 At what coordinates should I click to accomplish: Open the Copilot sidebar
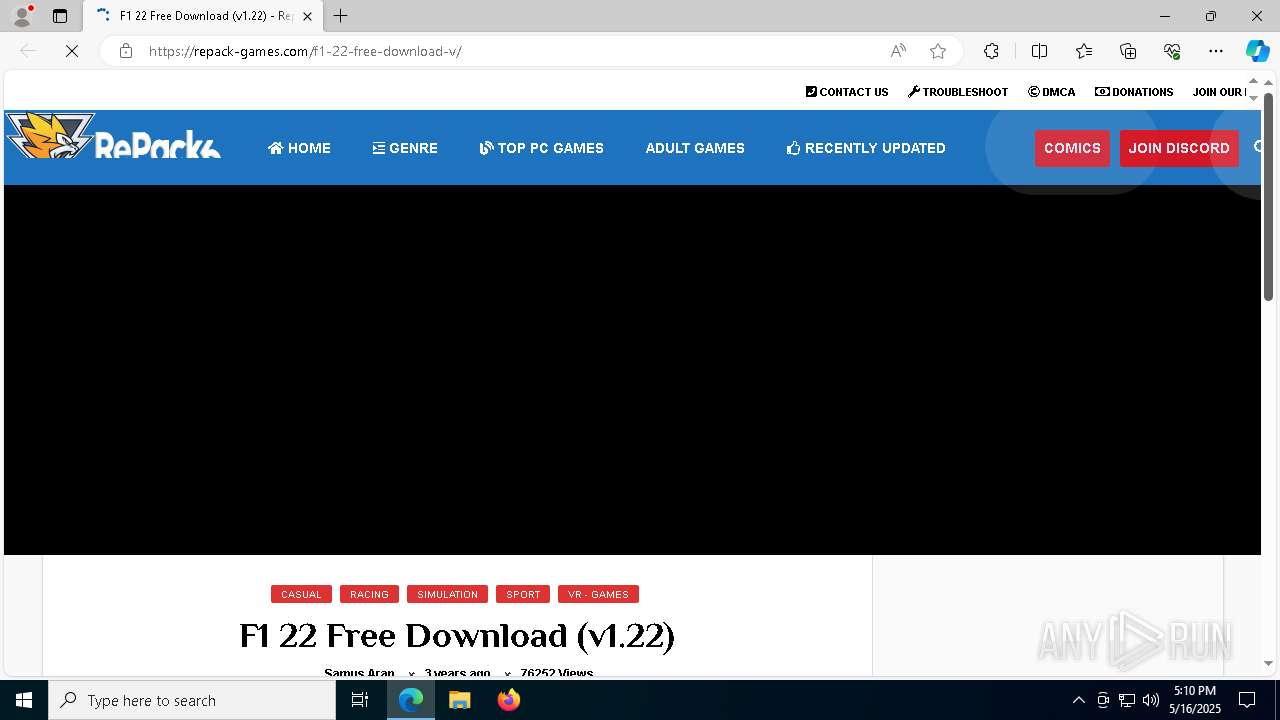tap(1257, 51)
